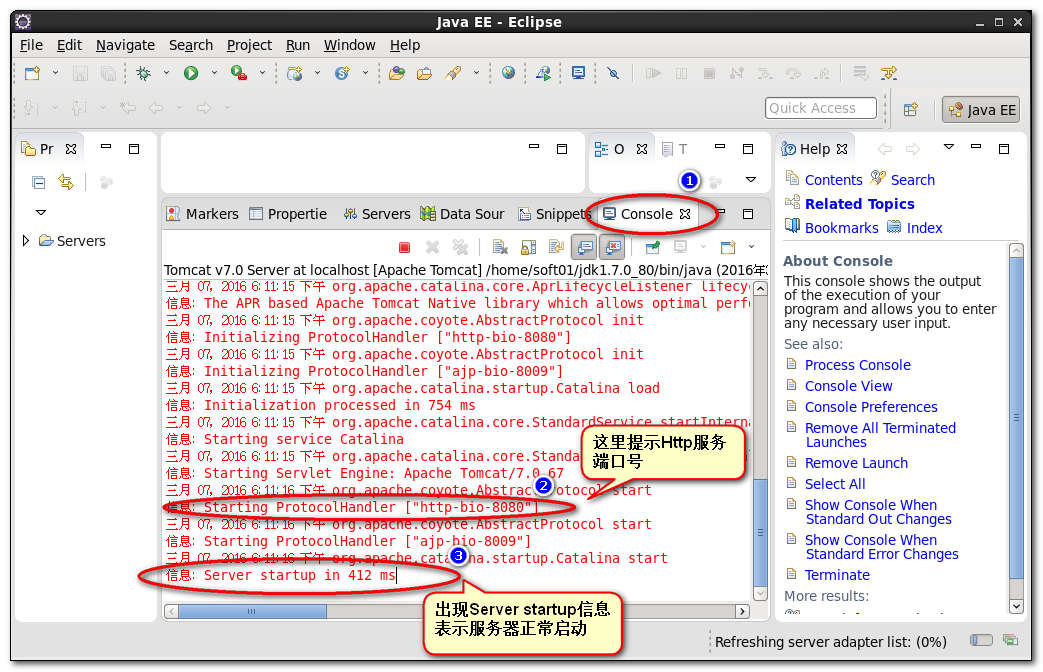Click the Open Task folder icon
The width and height of the screenshot is (1043, 672).
click(424, 73)
